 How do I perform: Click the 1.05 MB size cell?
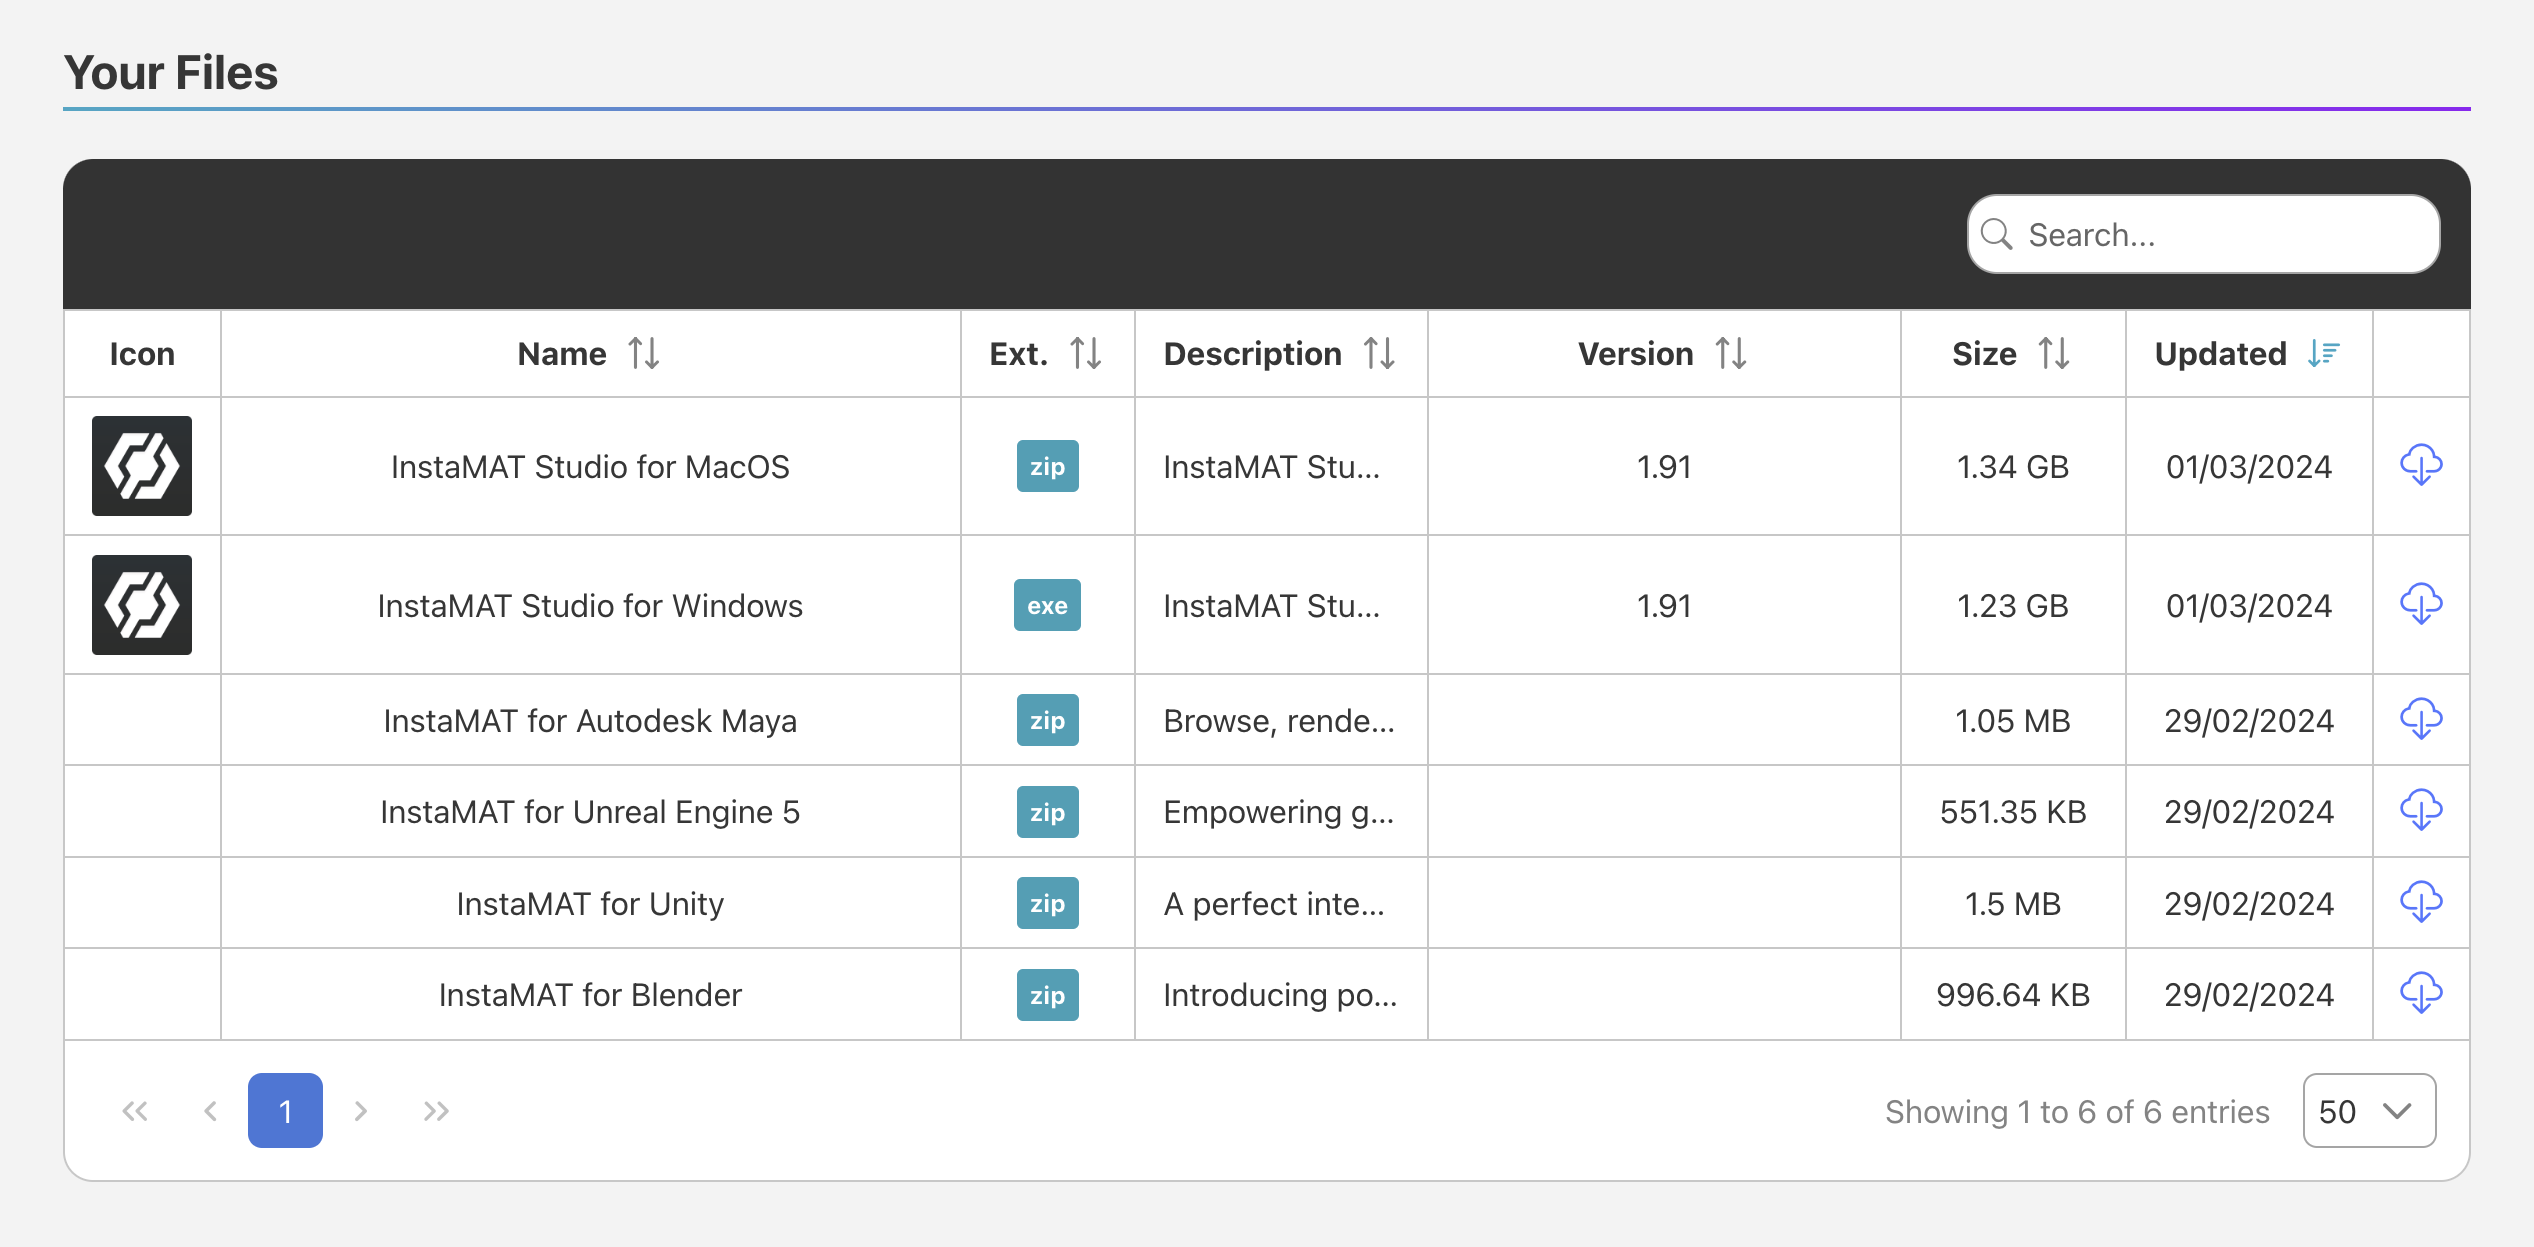2012,721
